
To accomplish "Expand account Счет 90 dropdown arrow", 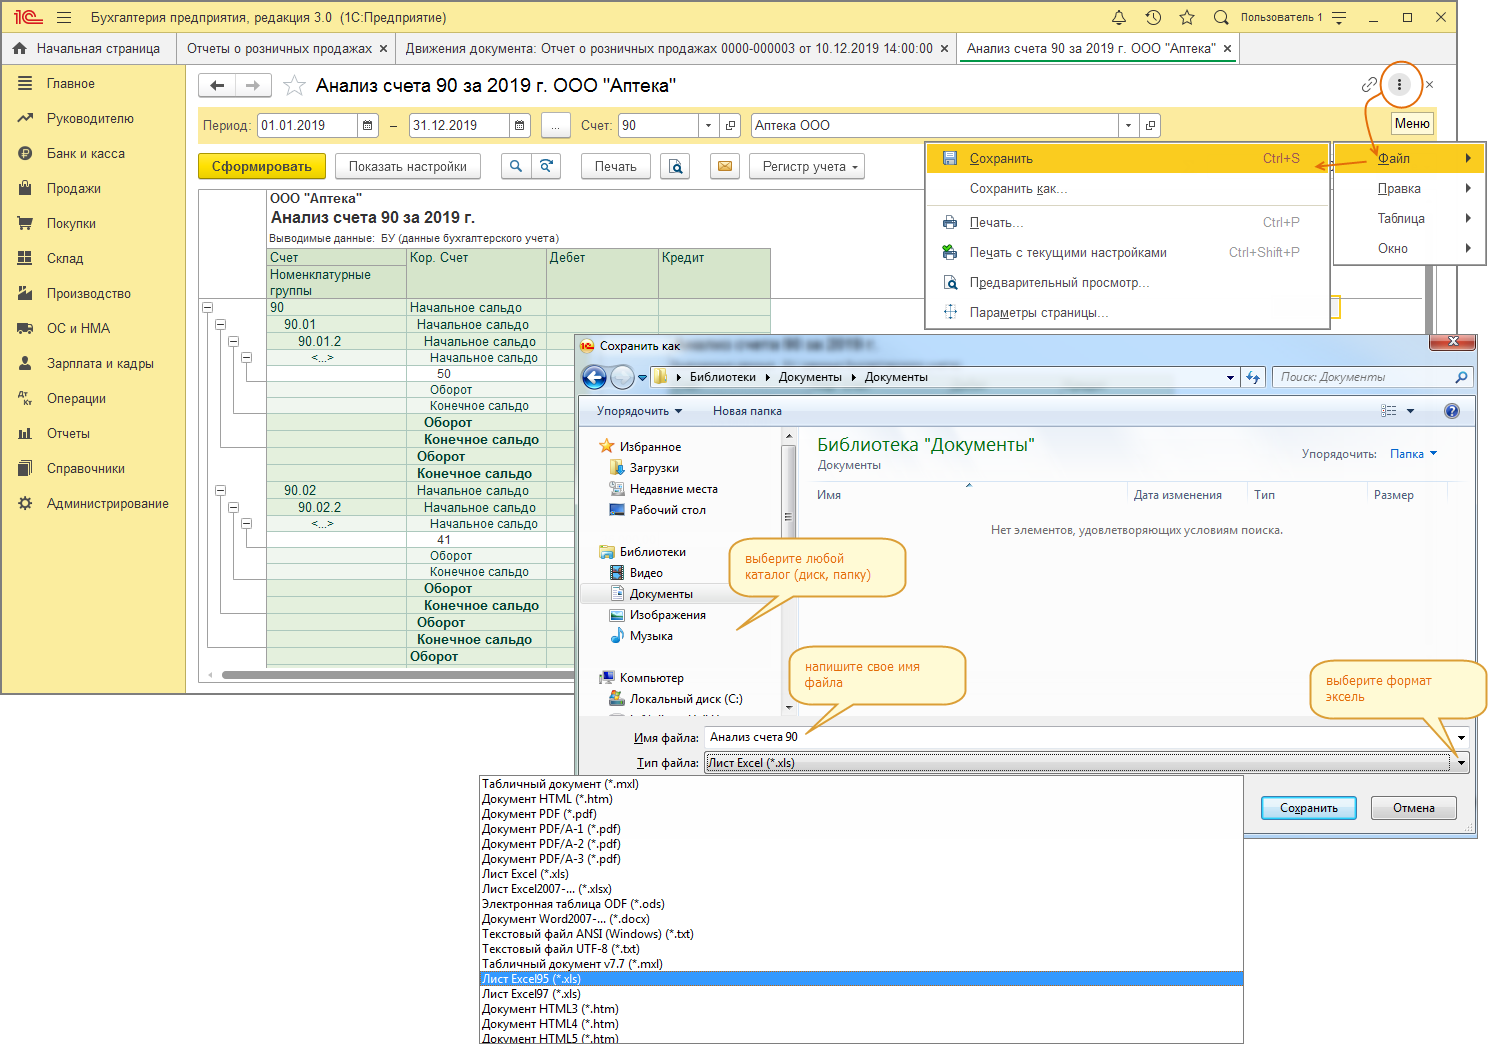I will tap(709, 125).
